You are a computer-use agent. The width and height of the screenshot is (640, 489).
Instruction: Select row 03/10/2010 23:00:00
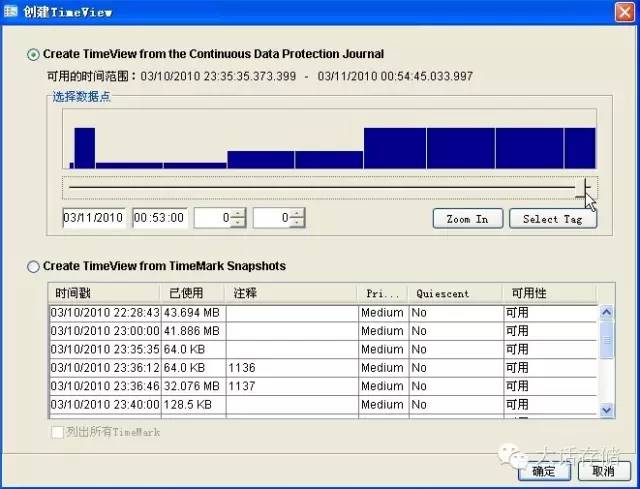tap(323, 331)
